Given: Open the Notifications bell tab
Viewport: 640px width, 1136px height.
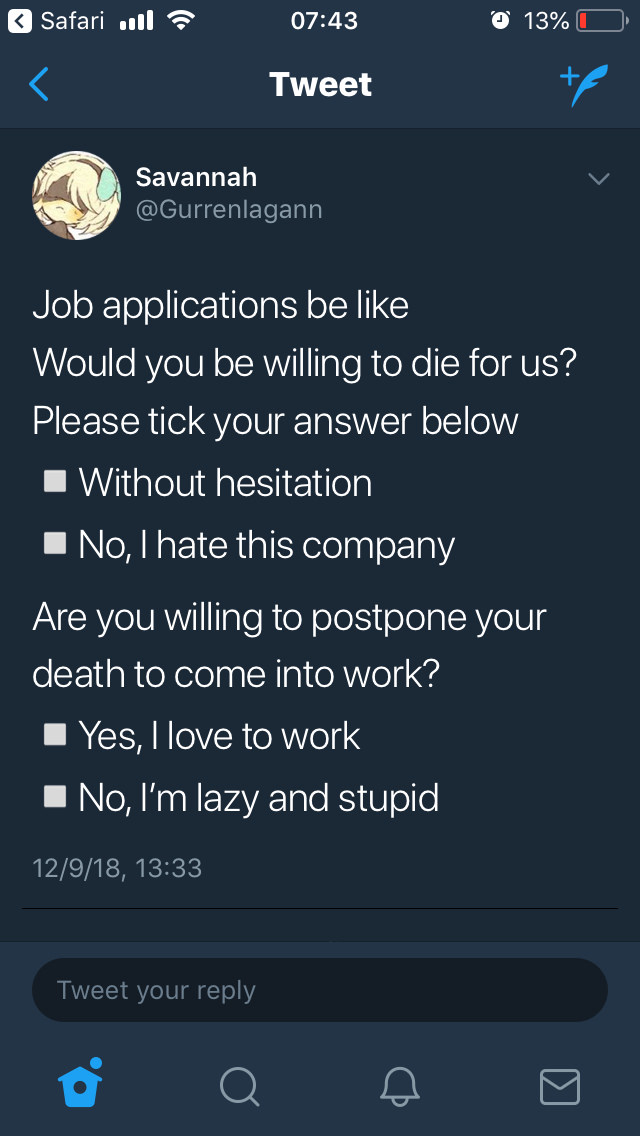Looking at the screenshot, I should (x=400, y=1086).
